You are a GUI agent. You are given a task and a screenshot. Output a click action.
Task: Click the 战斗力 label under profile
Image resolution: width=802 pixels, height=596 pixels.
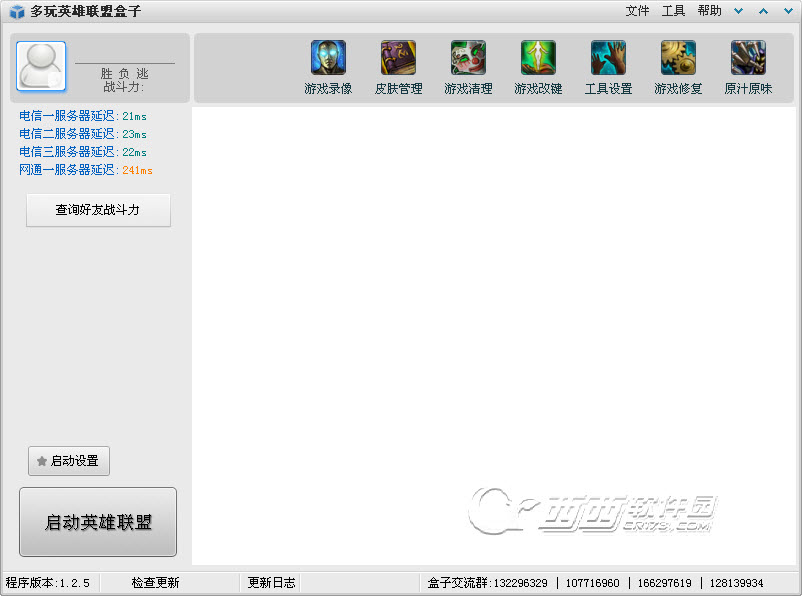[123, 87]
